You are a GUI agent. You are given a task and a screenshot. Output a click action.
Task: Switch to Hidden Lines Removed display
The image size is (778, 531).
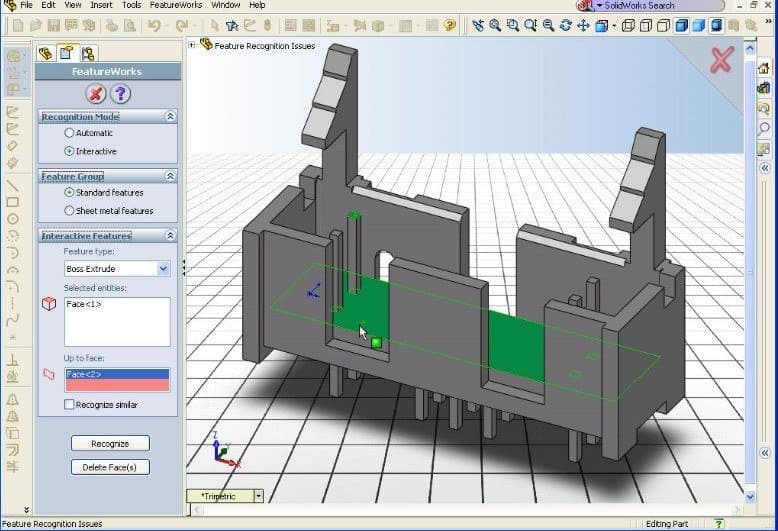click(x=663, y=25)
